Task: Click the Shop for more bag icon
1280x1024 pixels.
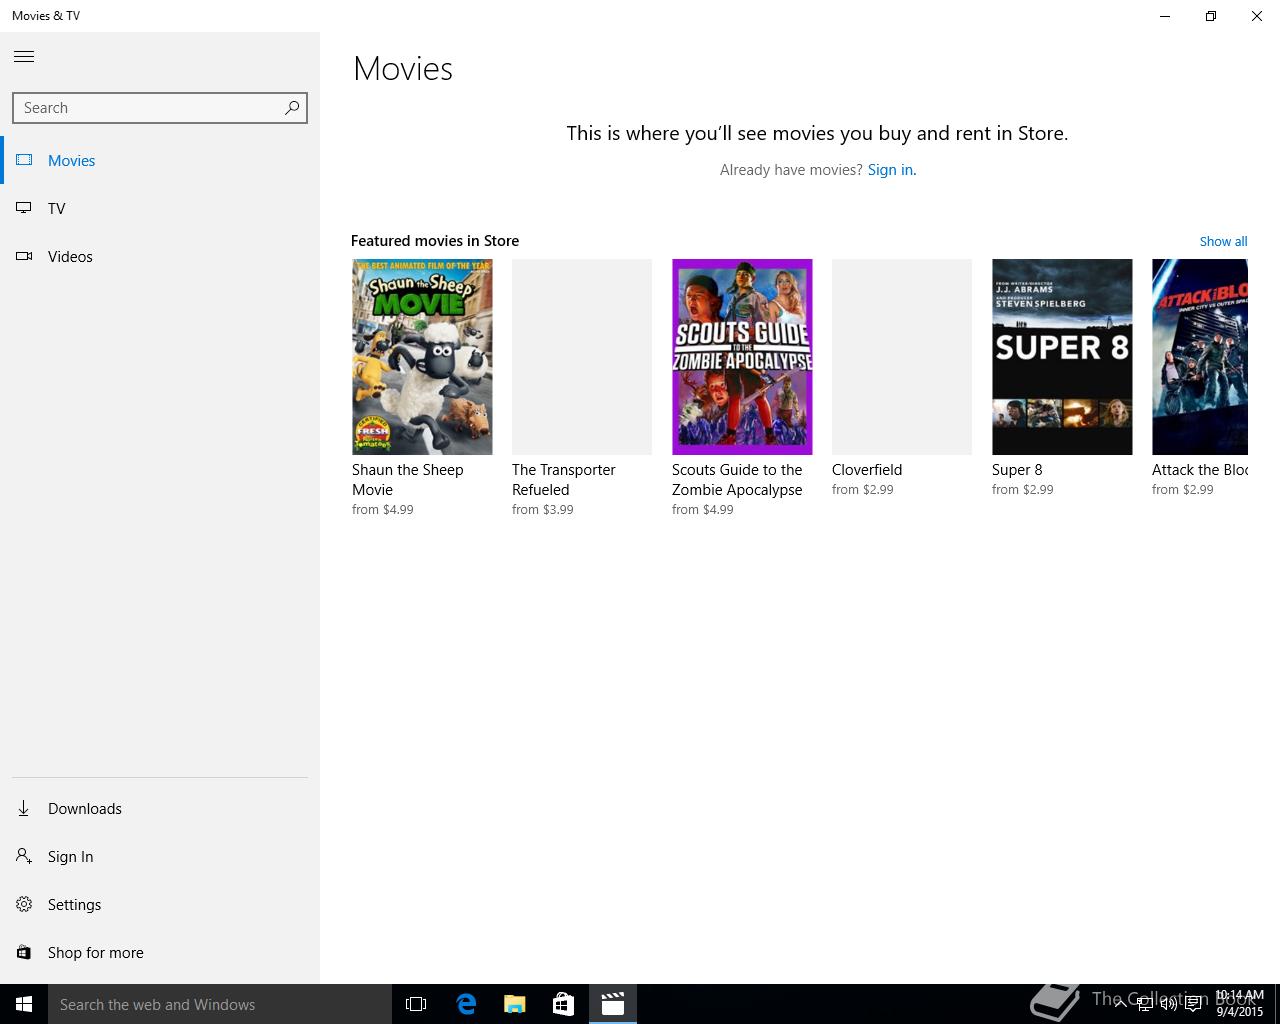Action: (x=24, y=952)
